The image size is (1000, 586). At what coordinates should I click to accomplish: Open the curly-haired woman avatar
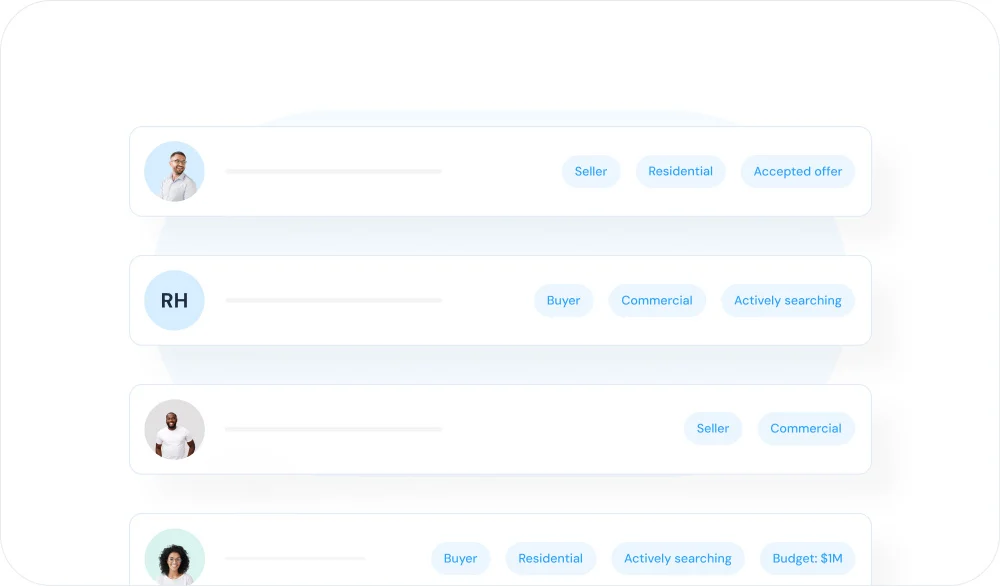tap(174, 557)
